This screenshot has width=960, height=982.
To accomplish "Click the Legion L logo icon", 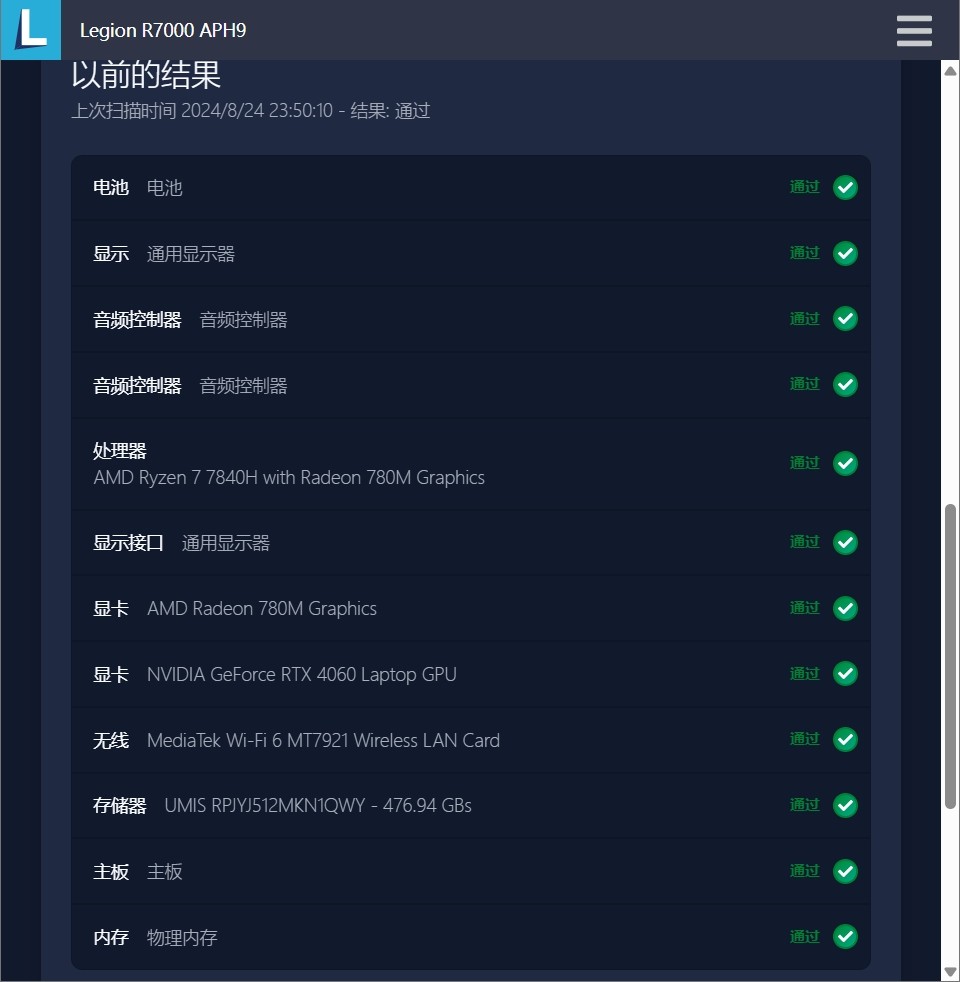I will (31, 29).
